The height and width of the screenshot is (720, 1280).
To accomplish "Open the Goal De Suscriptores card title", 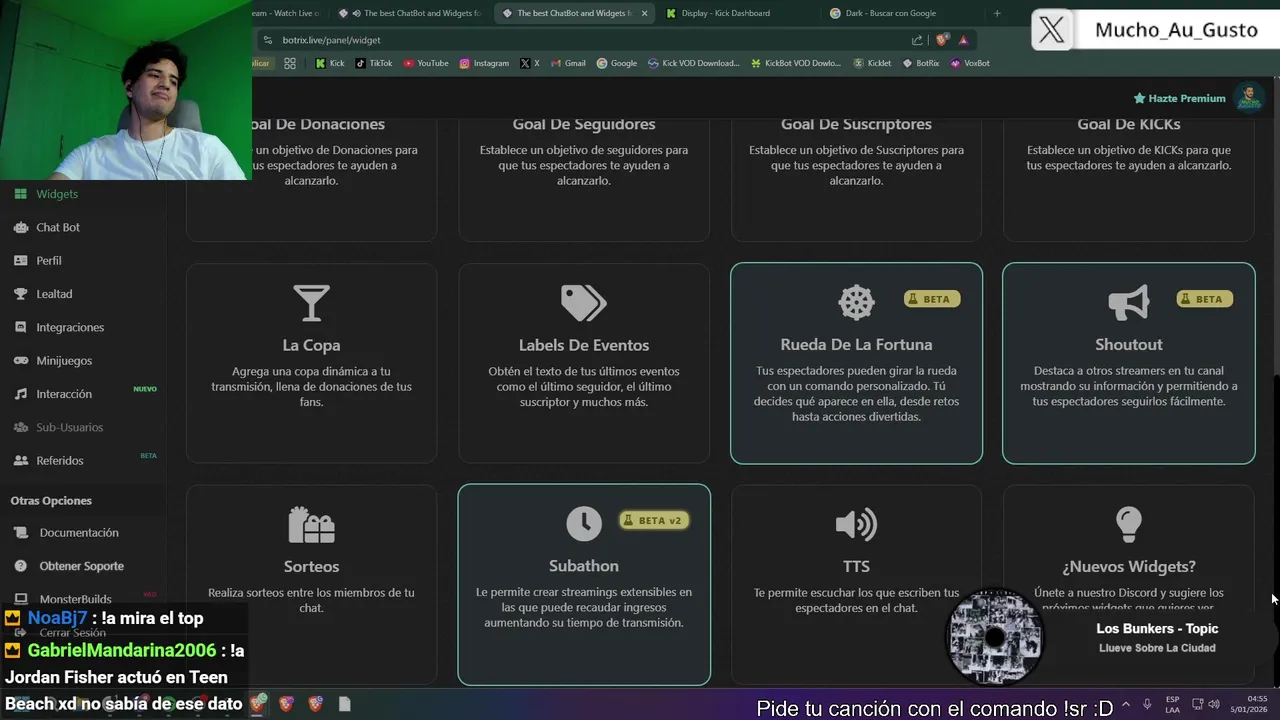I will (x=856, y=124).
